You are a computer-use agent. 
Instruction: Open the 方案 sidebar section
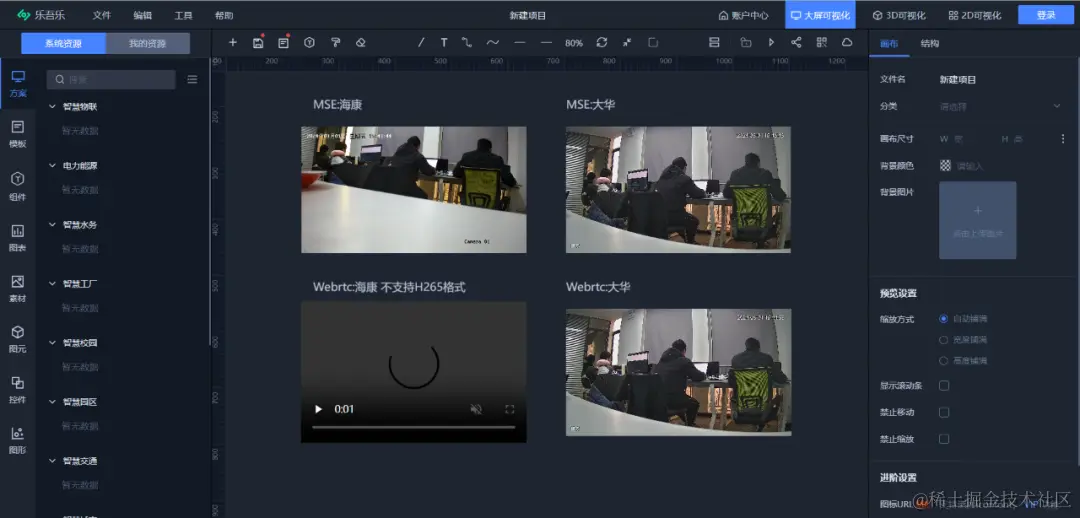point(18,83)
